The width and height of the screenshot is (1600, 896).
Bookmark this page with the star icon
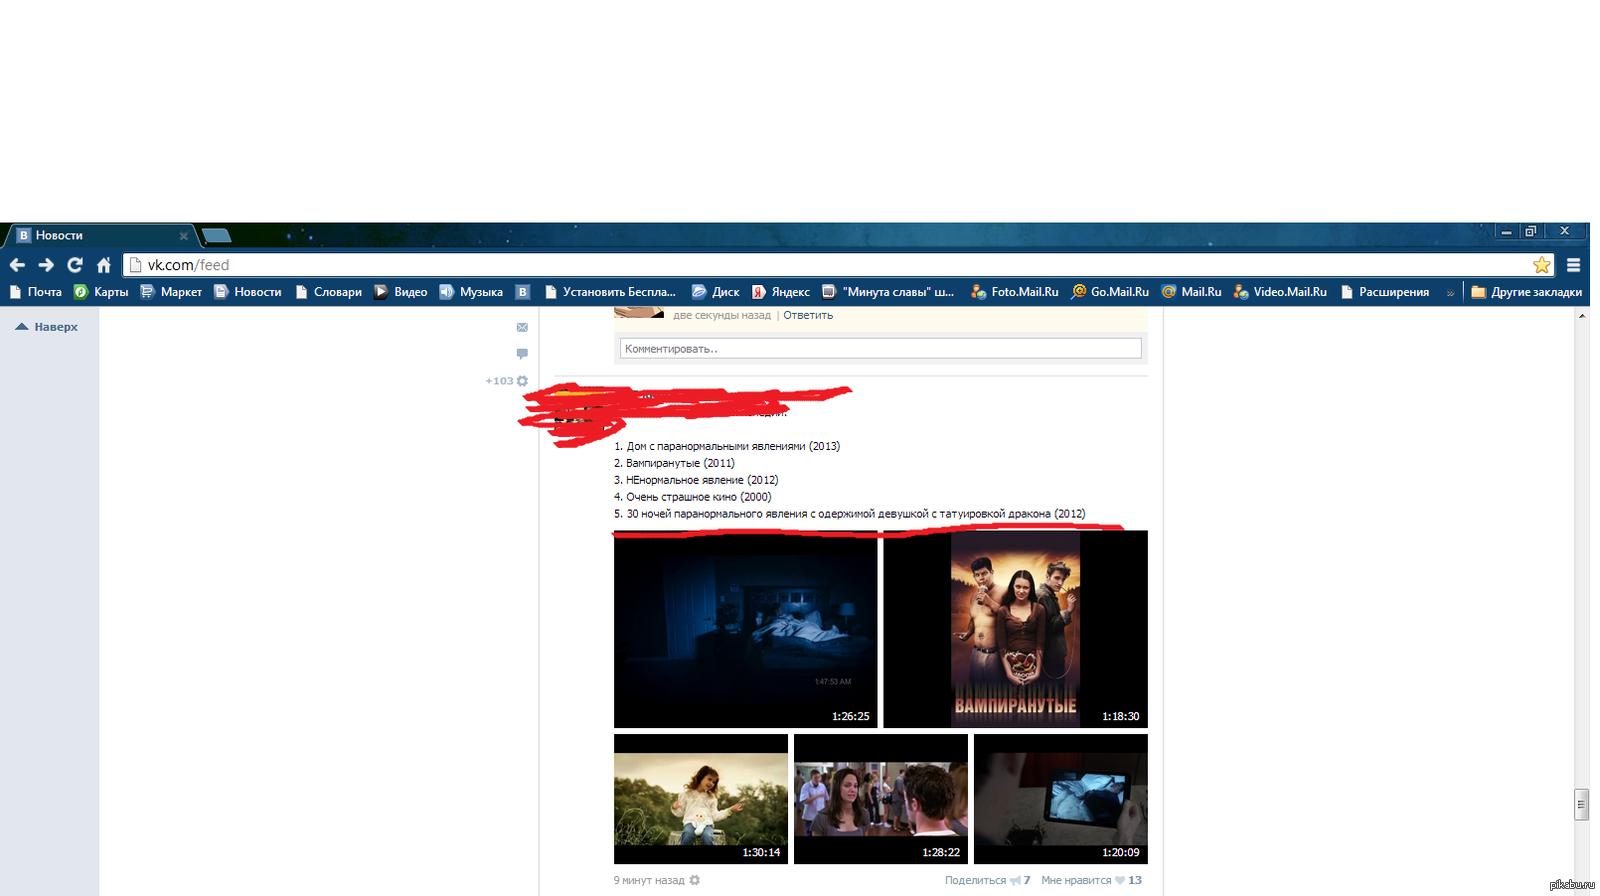[x=1541, y=265]
